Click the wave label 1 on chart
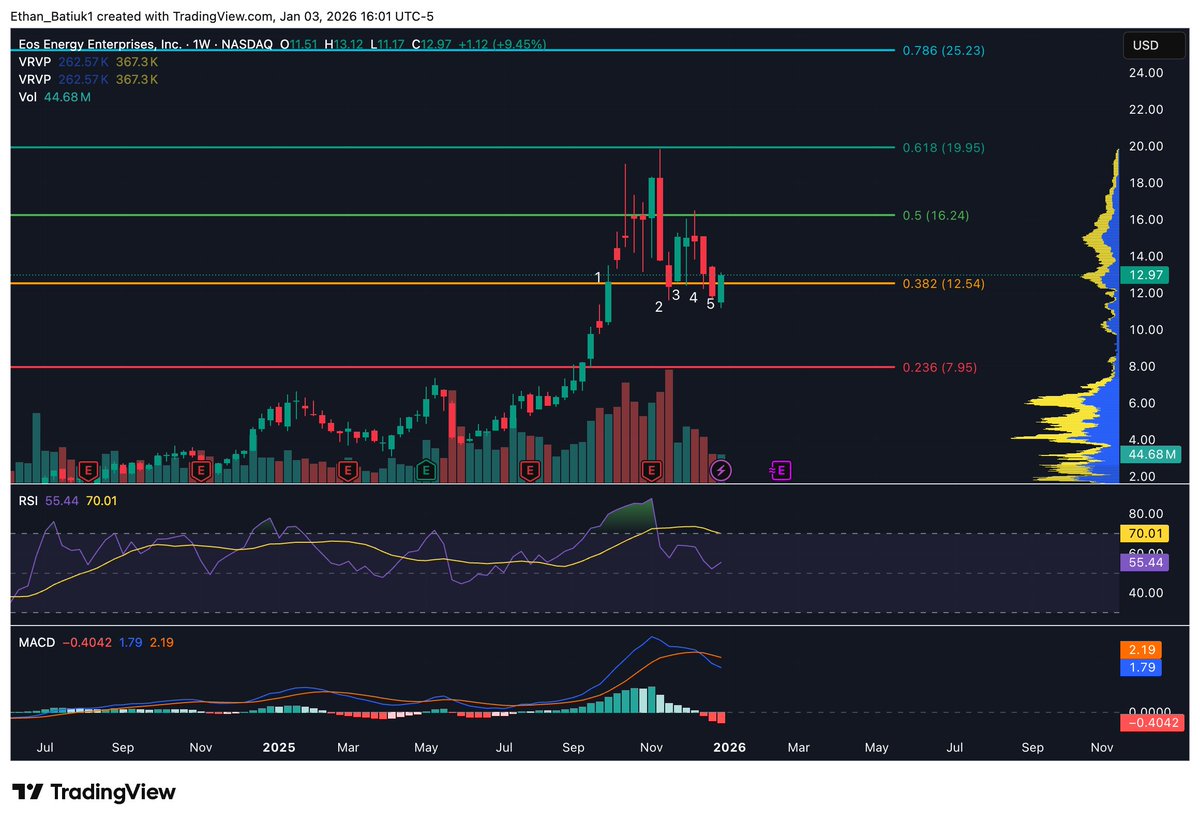The height and width of the screenshot is (823, 1200). pyautogui.click(x=598, y=276)
